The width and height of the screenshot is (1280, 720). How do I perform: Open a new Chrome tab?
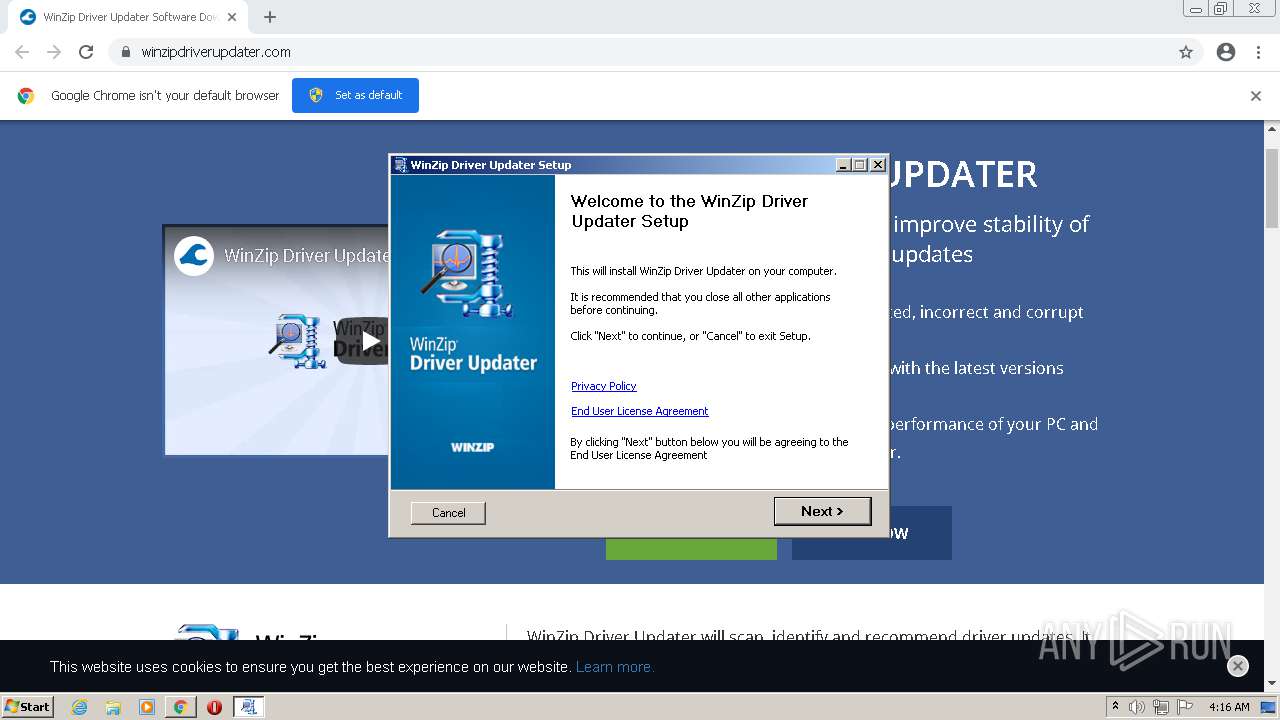click(270, 17)
